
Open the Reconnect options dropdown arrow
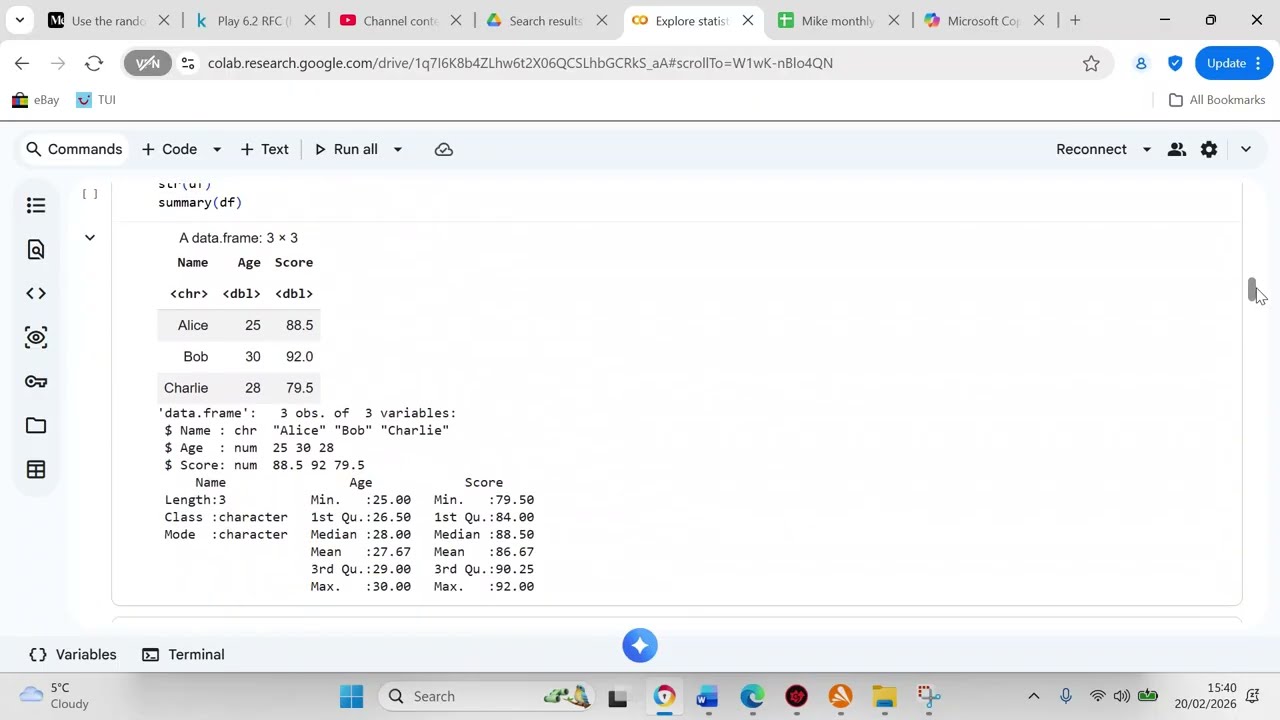tap(1146, 149)
